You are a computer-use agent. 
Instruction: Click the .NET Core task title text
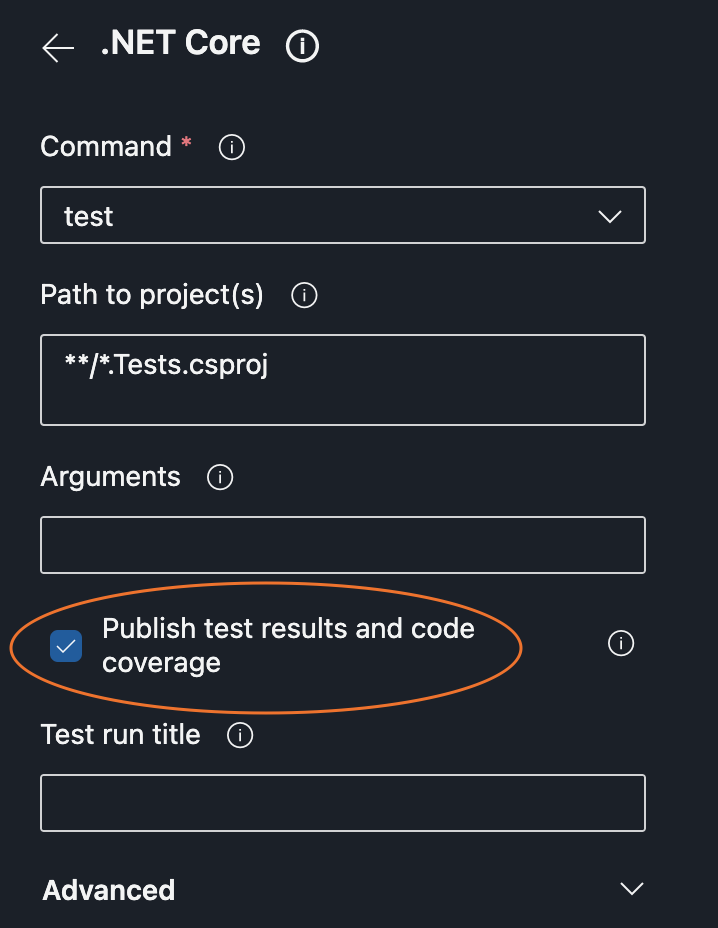180,43
